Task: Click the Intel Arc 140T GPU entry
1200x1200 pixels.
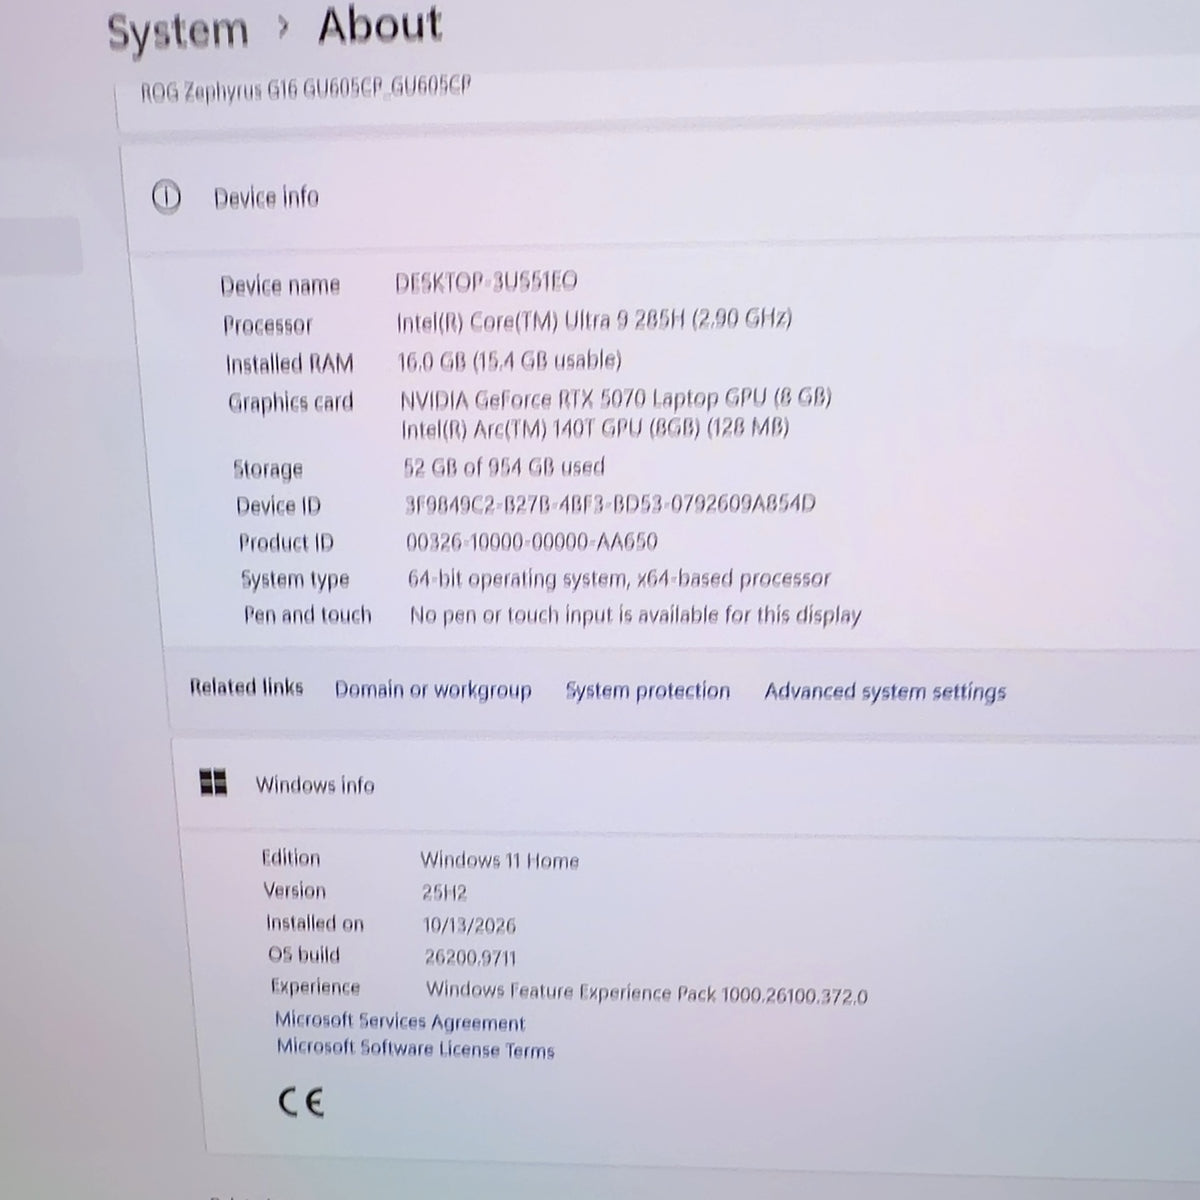Action: 596,429
